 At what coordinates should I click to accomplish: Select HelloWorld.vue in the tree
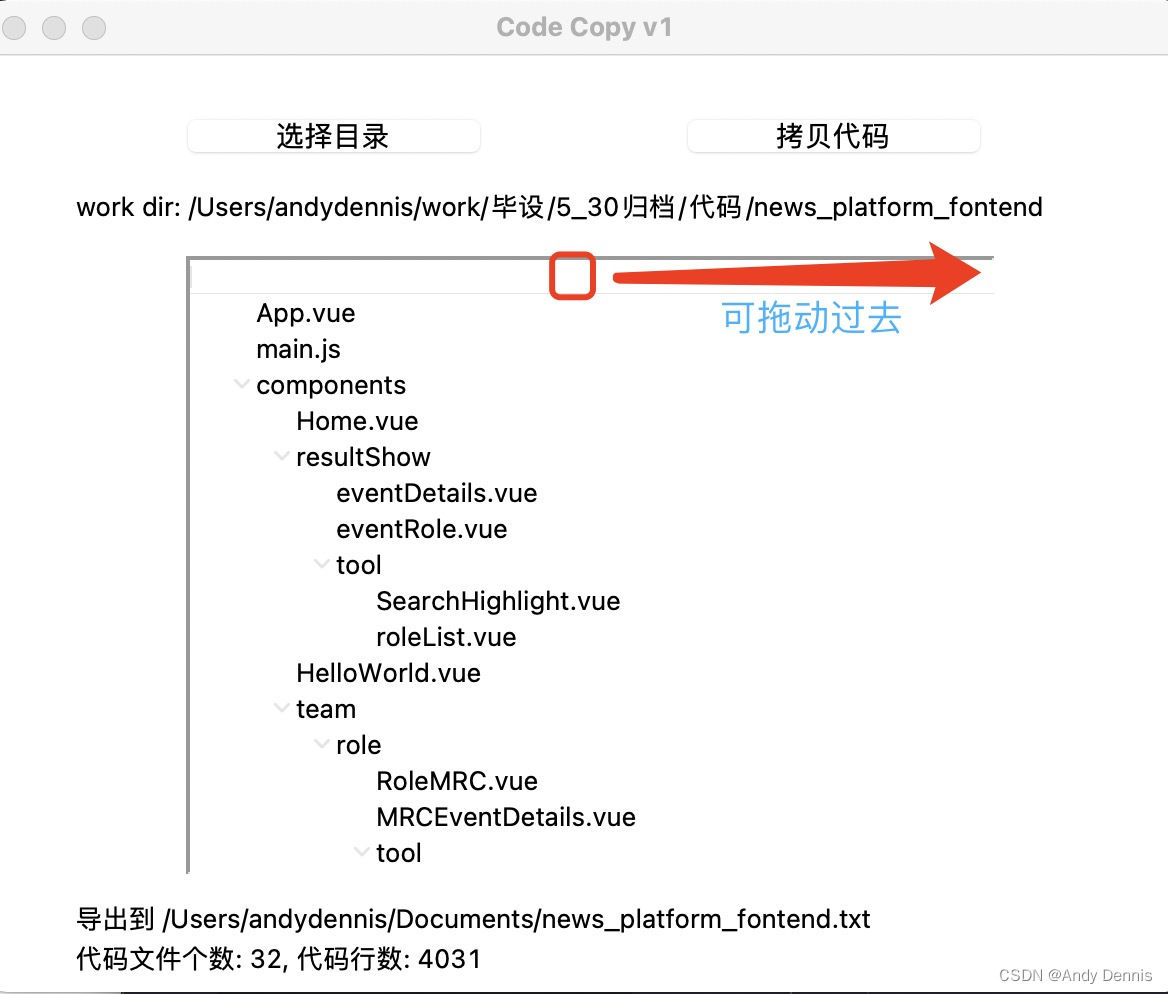tap(388, 673)
